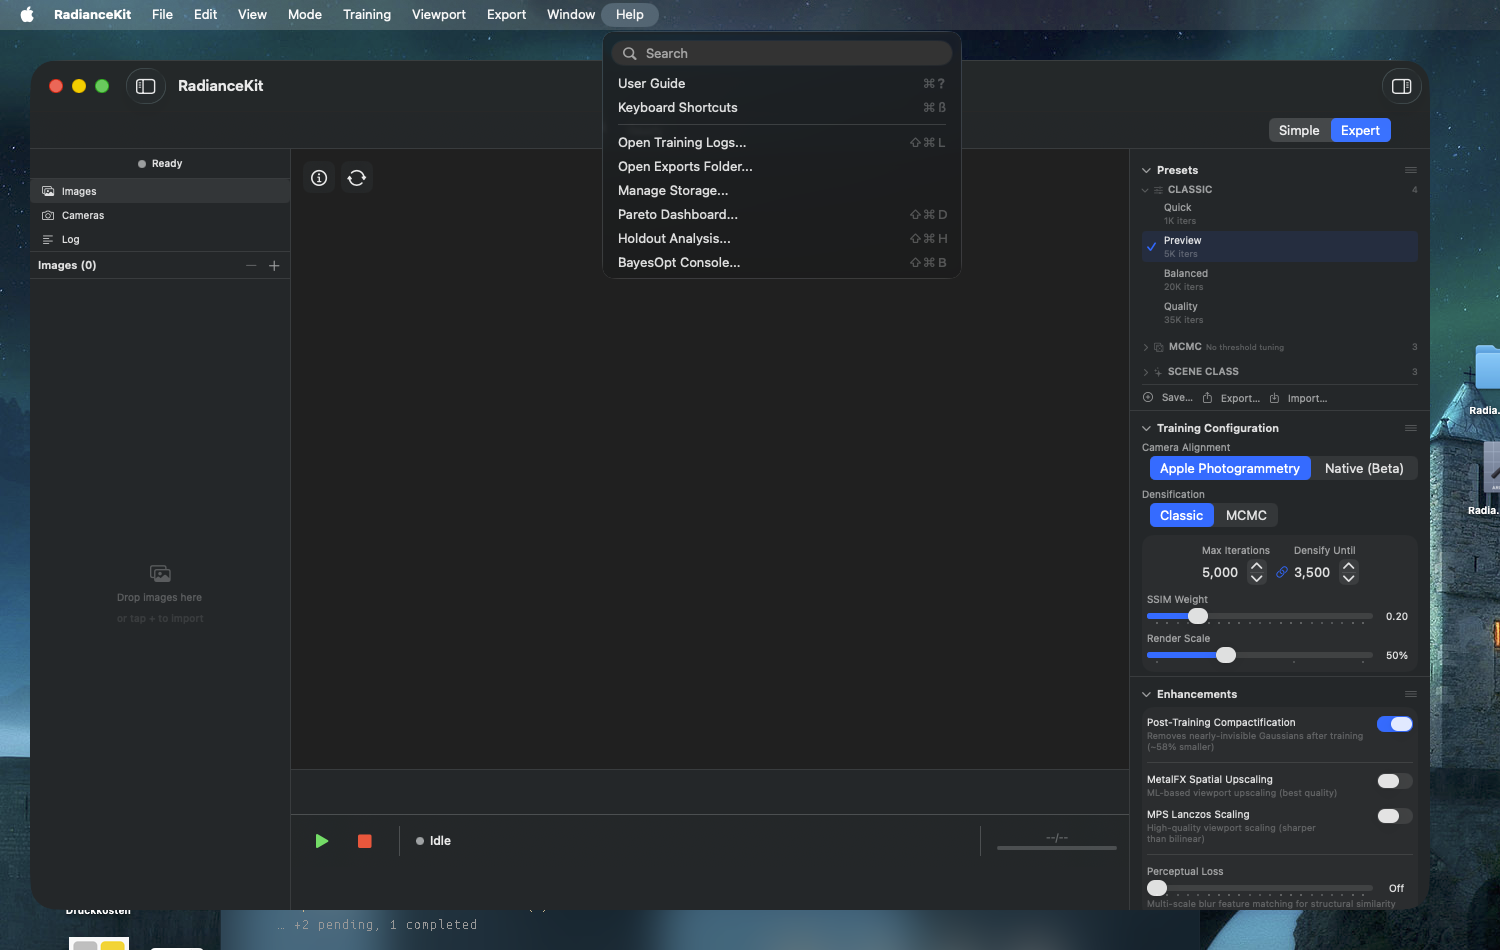Select the Quality 35K iters preset

pyautogui.click(x=1280, y=313)
